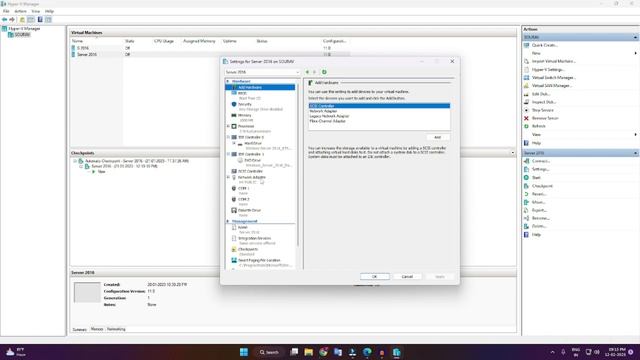Open Hyper-V Settings action
The image size is (640, 360).
coord(548,70)
